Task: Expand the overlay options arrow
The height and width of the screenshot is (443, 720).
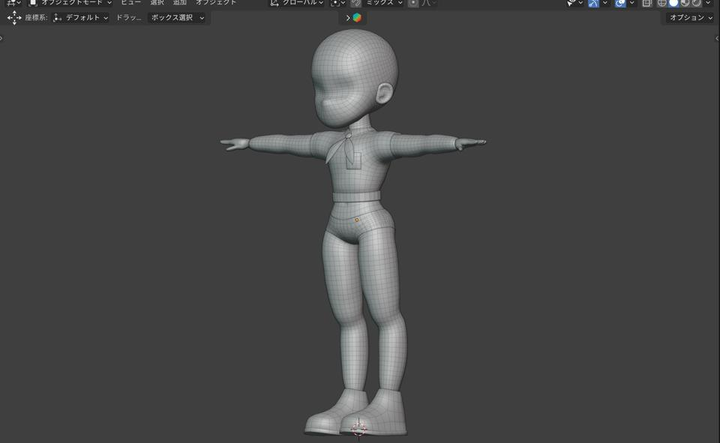Action: pos(632,3)
